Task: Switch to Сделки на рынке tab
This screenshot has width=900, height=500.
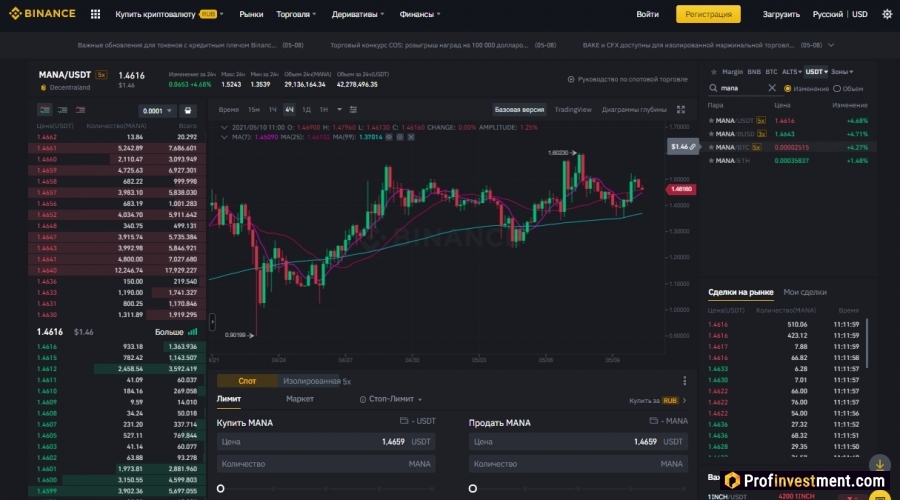Action: tap(740, 292)
